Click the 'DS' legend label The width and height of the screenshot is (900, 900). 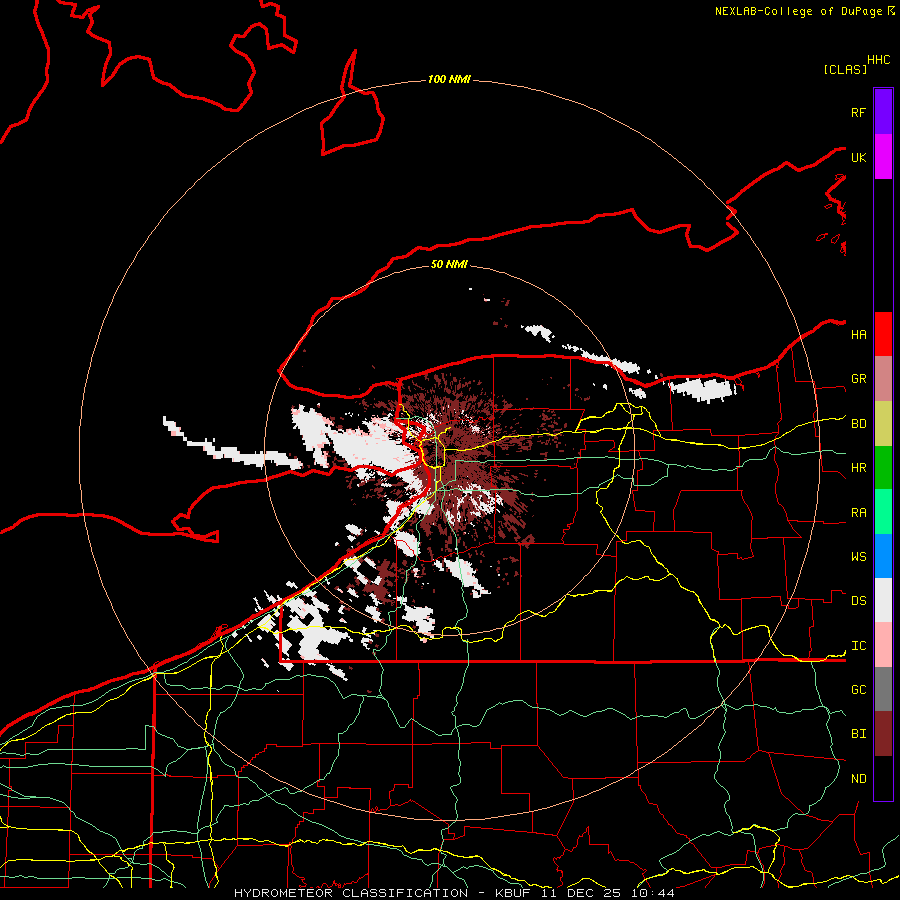coord(858,601)
